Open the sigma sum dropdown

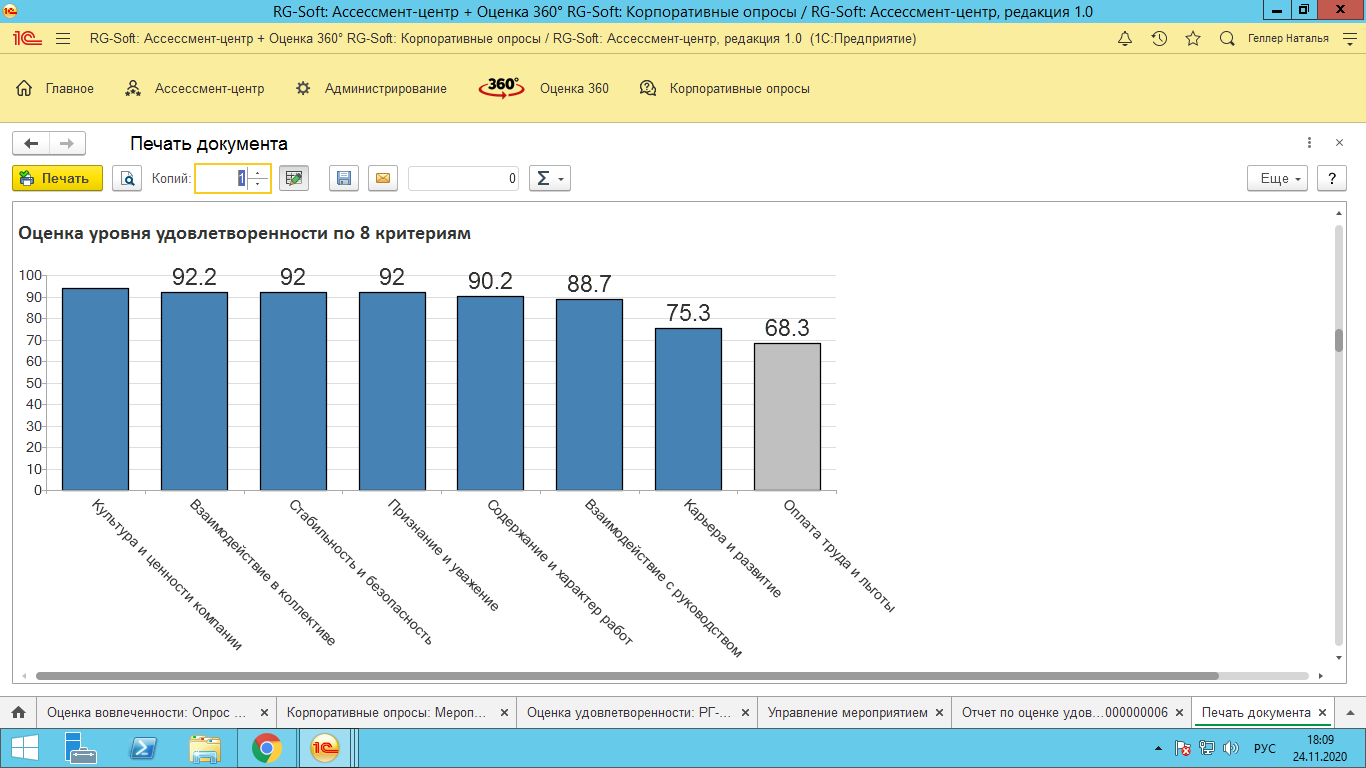click(x=549, y=178)
